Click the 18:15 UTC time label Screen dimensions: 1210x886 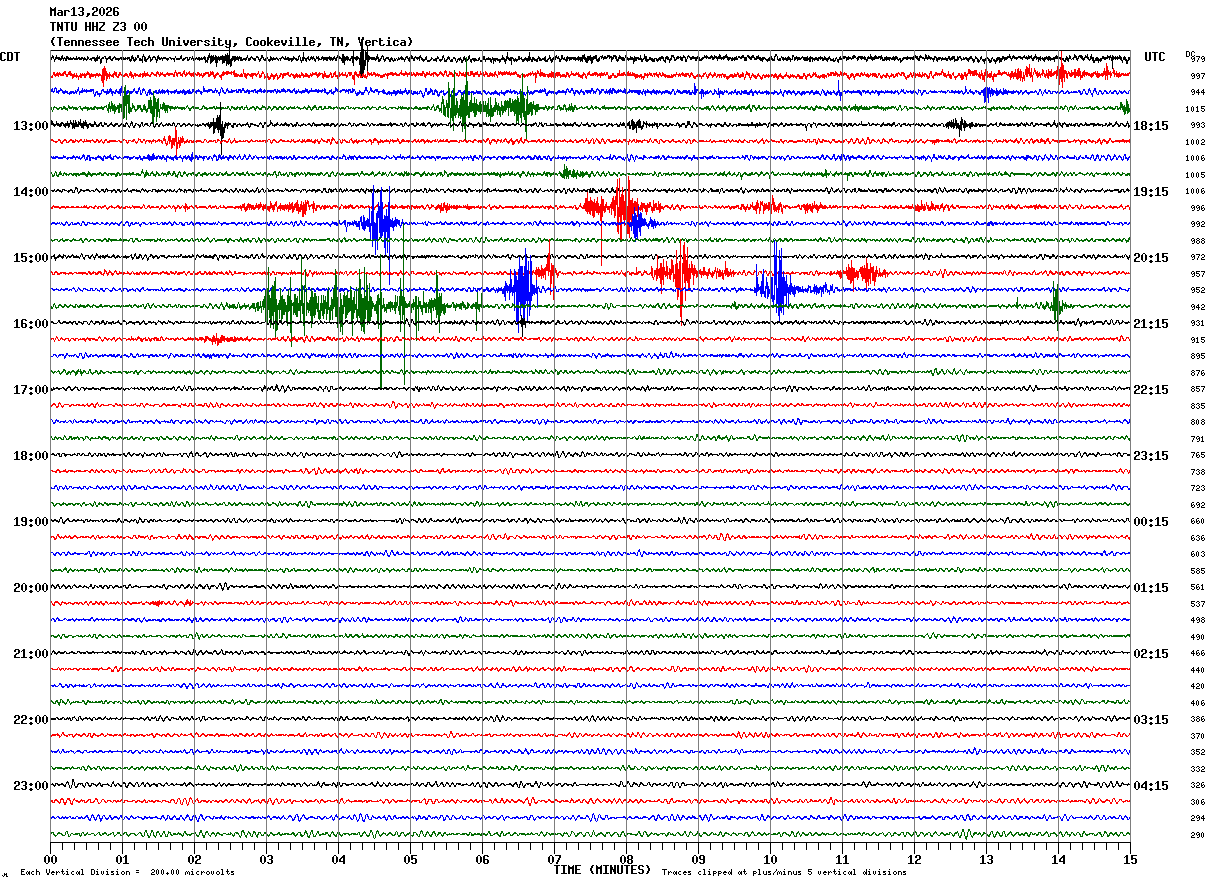click(x=1151, y=126)
